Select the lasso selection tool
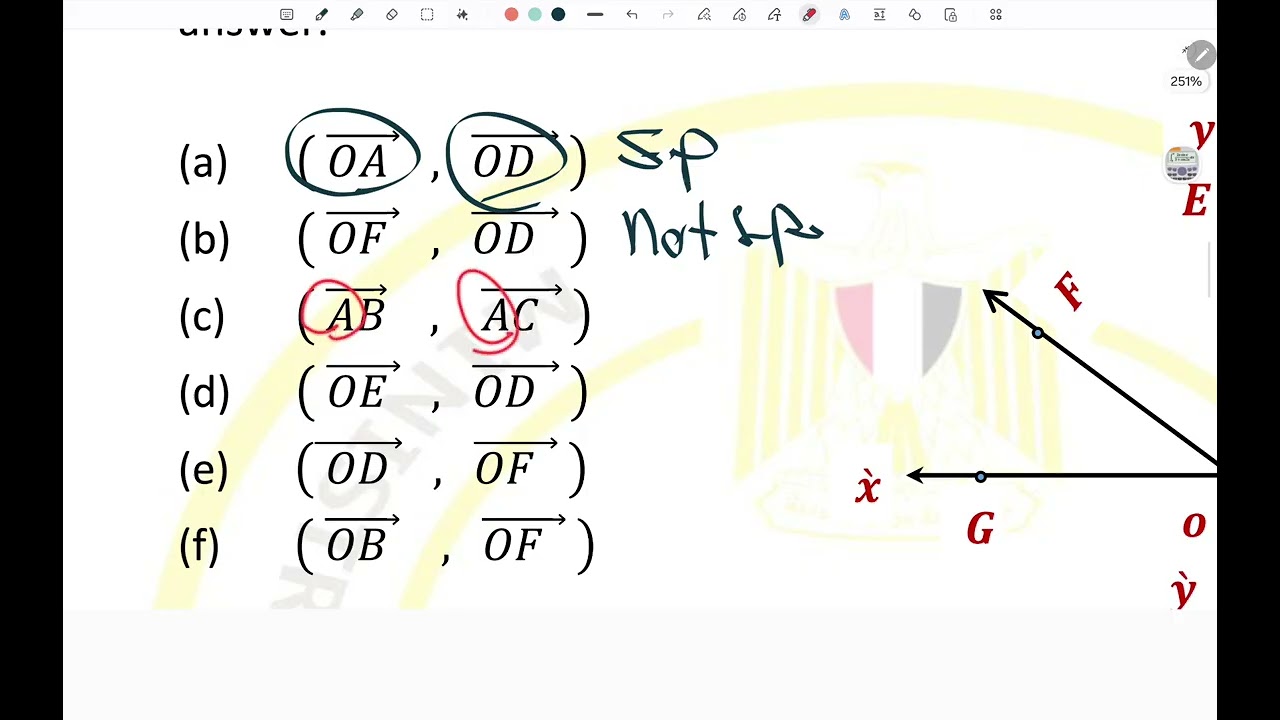1280x720 pixels. (427, 15)
